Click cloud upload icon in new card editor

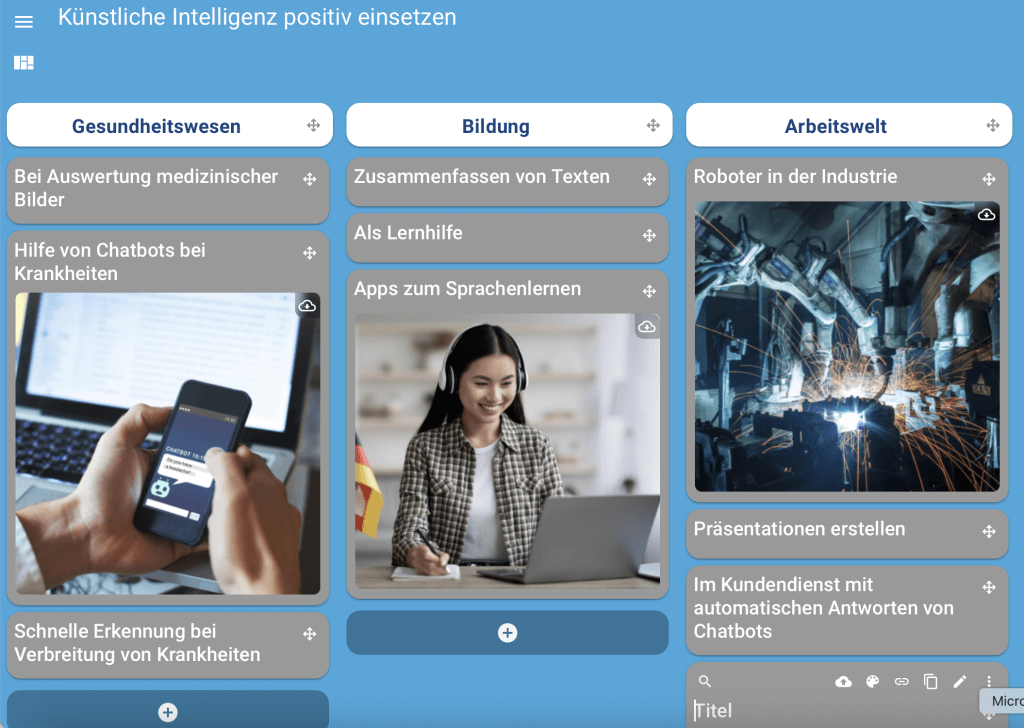[843, 682]
